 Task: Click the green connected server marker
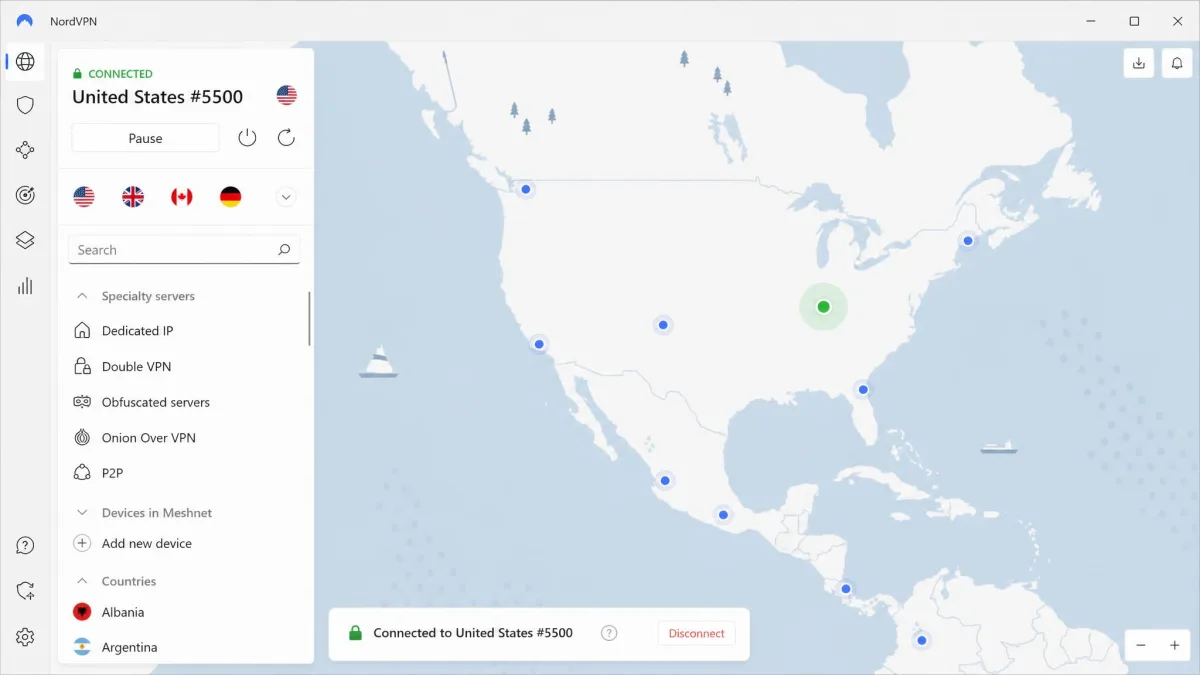[x=823, y=307]
